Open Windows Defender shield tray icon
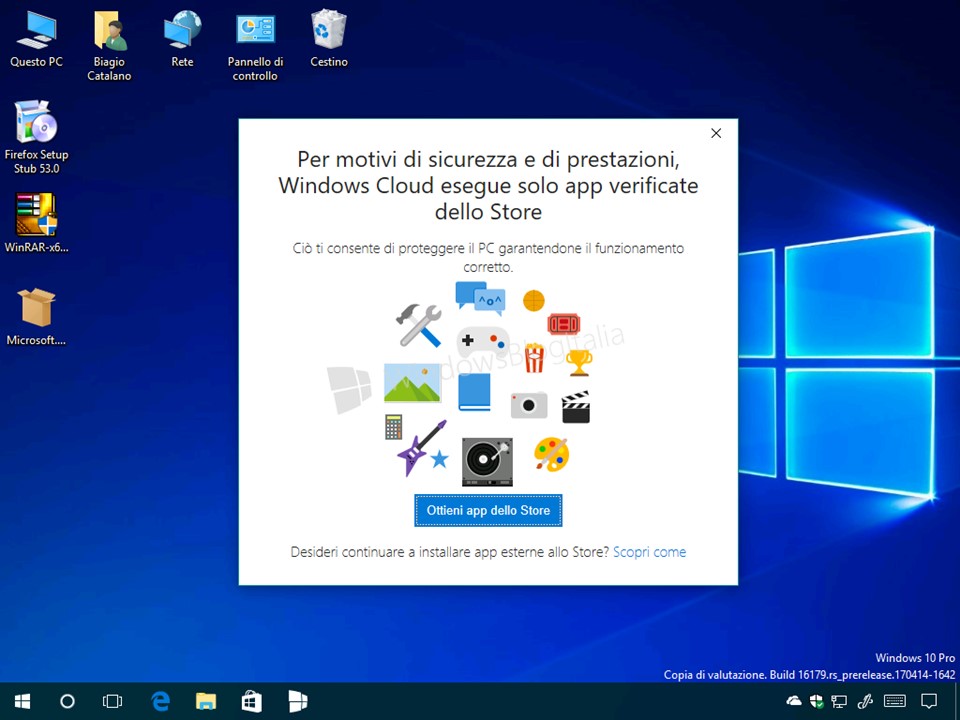960x720 pixels. click(816, 701)
